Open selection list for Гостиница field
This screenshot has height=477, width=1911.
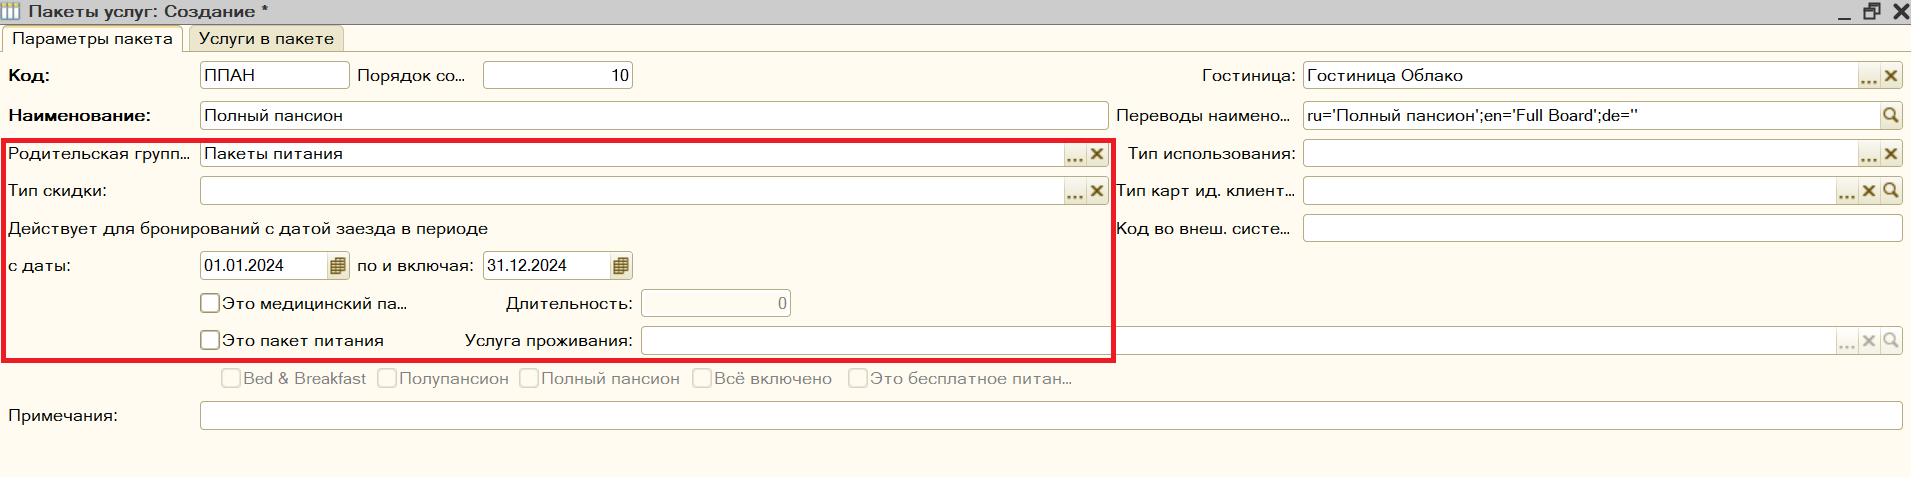(x=1868, y=76)
